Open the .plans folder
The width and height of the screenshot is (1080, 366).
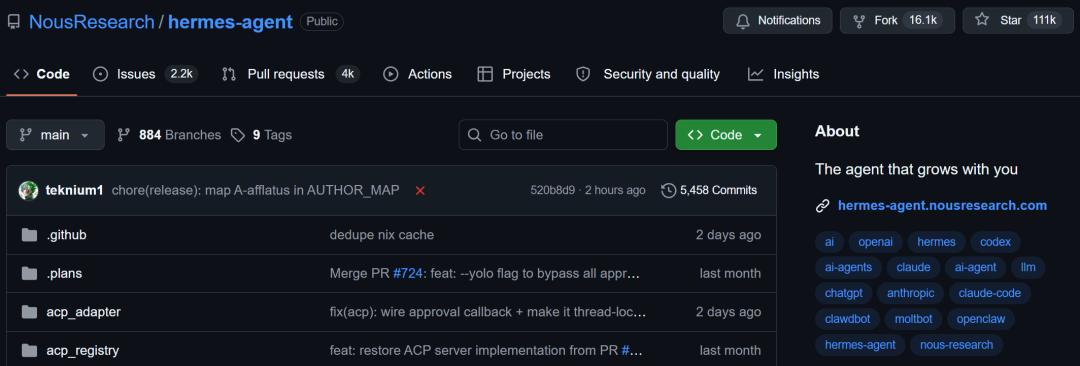[x=64, y=274]
